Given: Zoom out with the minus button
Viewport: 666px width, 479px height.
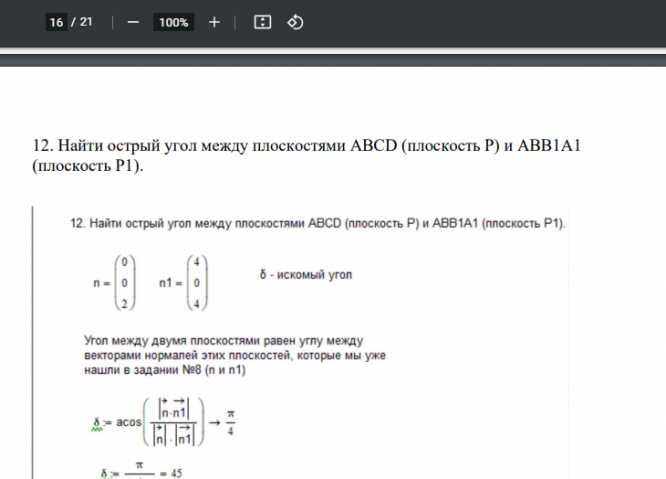Looking at the screenshot, I should click(x=133, y=22).
